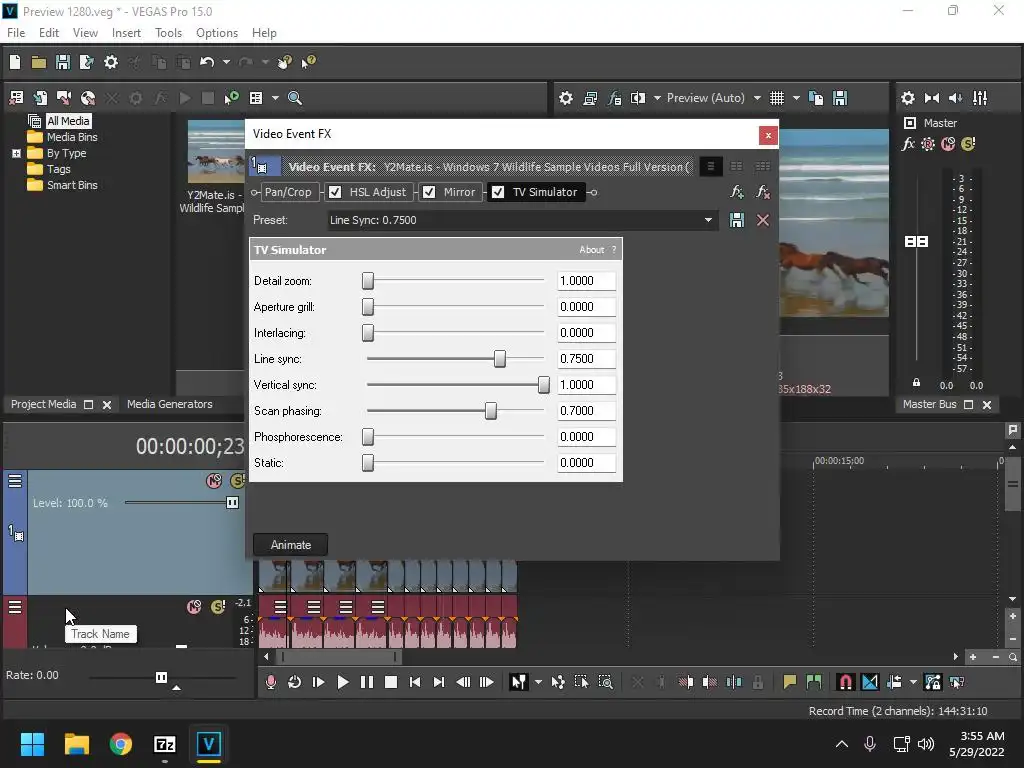Close the Video Event FX dialog
Screen dimensions: 1024x768
(x=768, y=135)
